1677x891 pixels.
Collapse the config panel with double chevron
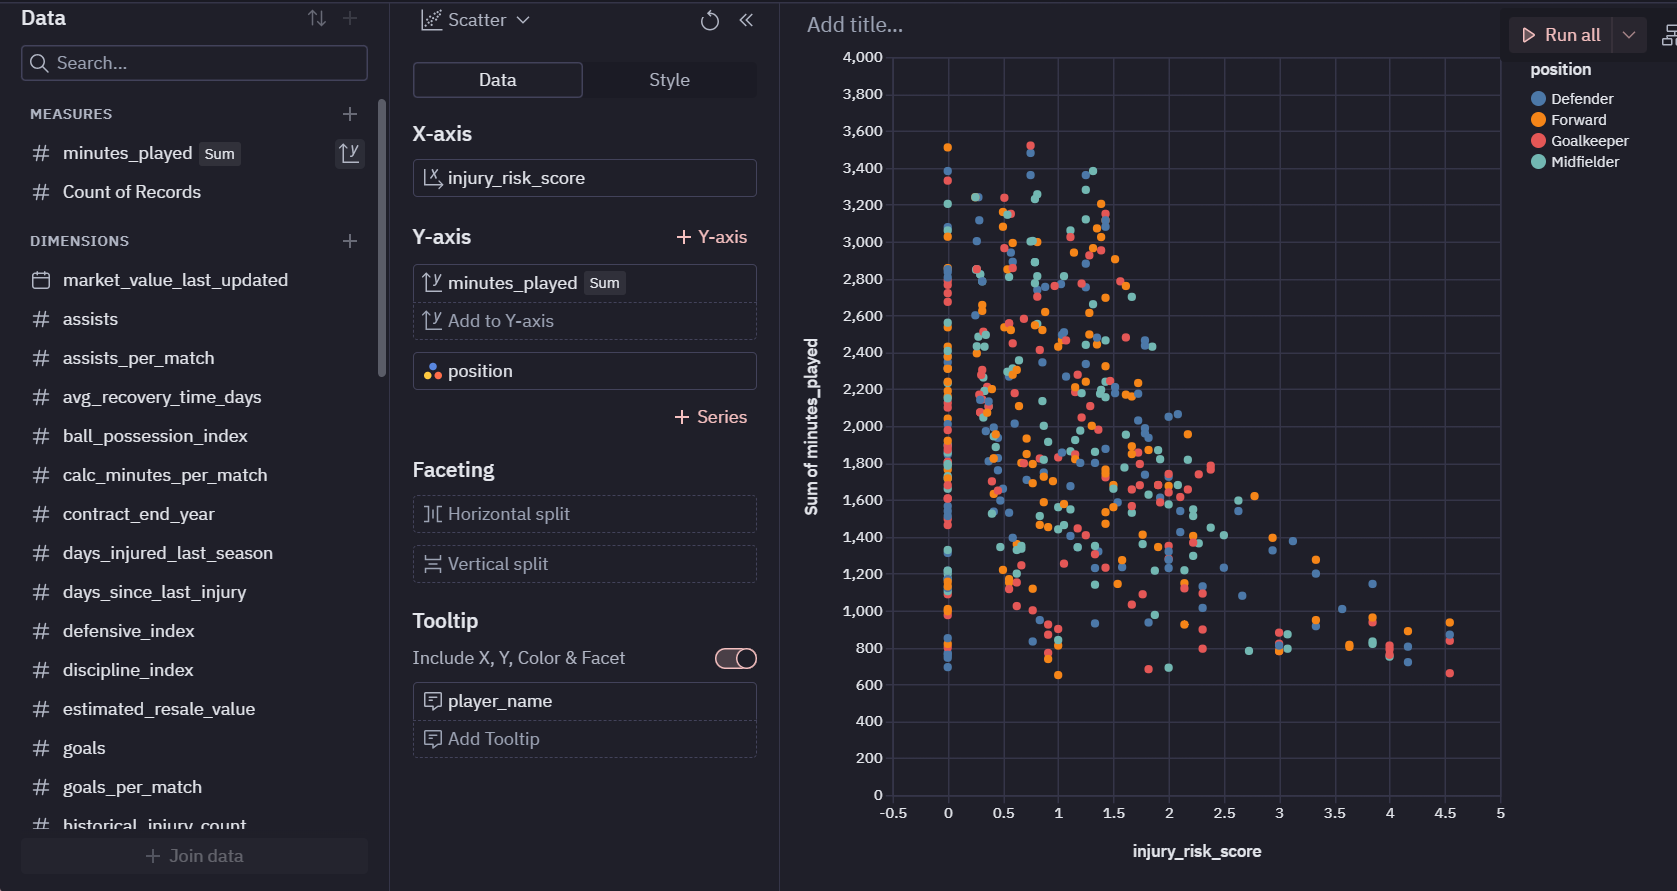click(x=746, y=20)
